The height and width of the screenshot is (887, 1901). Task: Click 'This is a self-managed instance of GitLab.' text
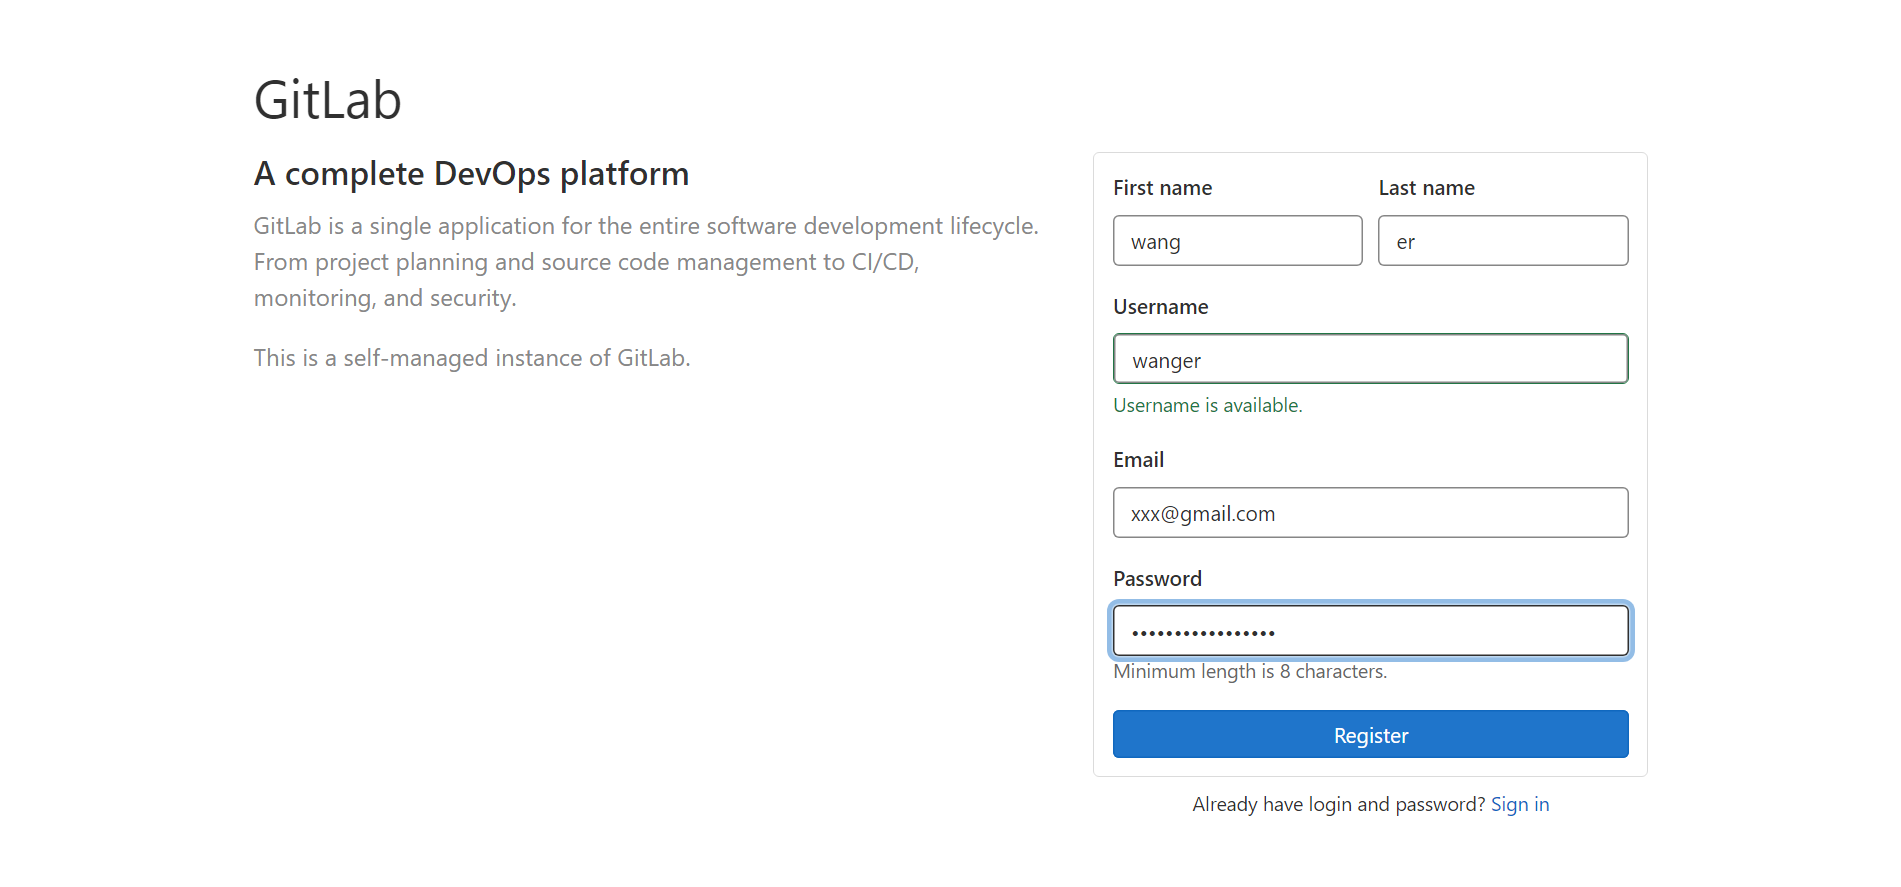(x=472, y=358)
